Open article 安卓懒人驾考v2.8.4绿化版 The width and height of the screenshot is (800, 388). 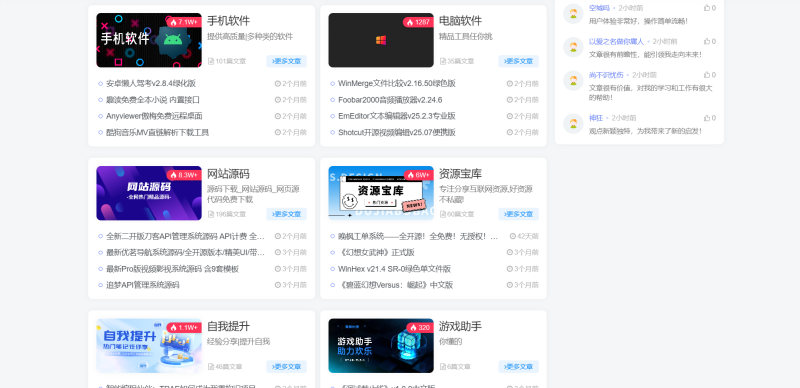(x=151, y=83)
